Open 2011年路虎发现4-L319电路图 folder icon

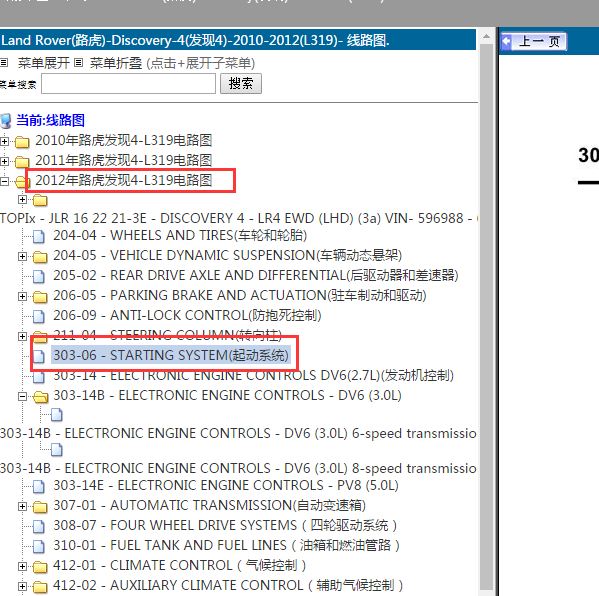click(x=22, y=162)
